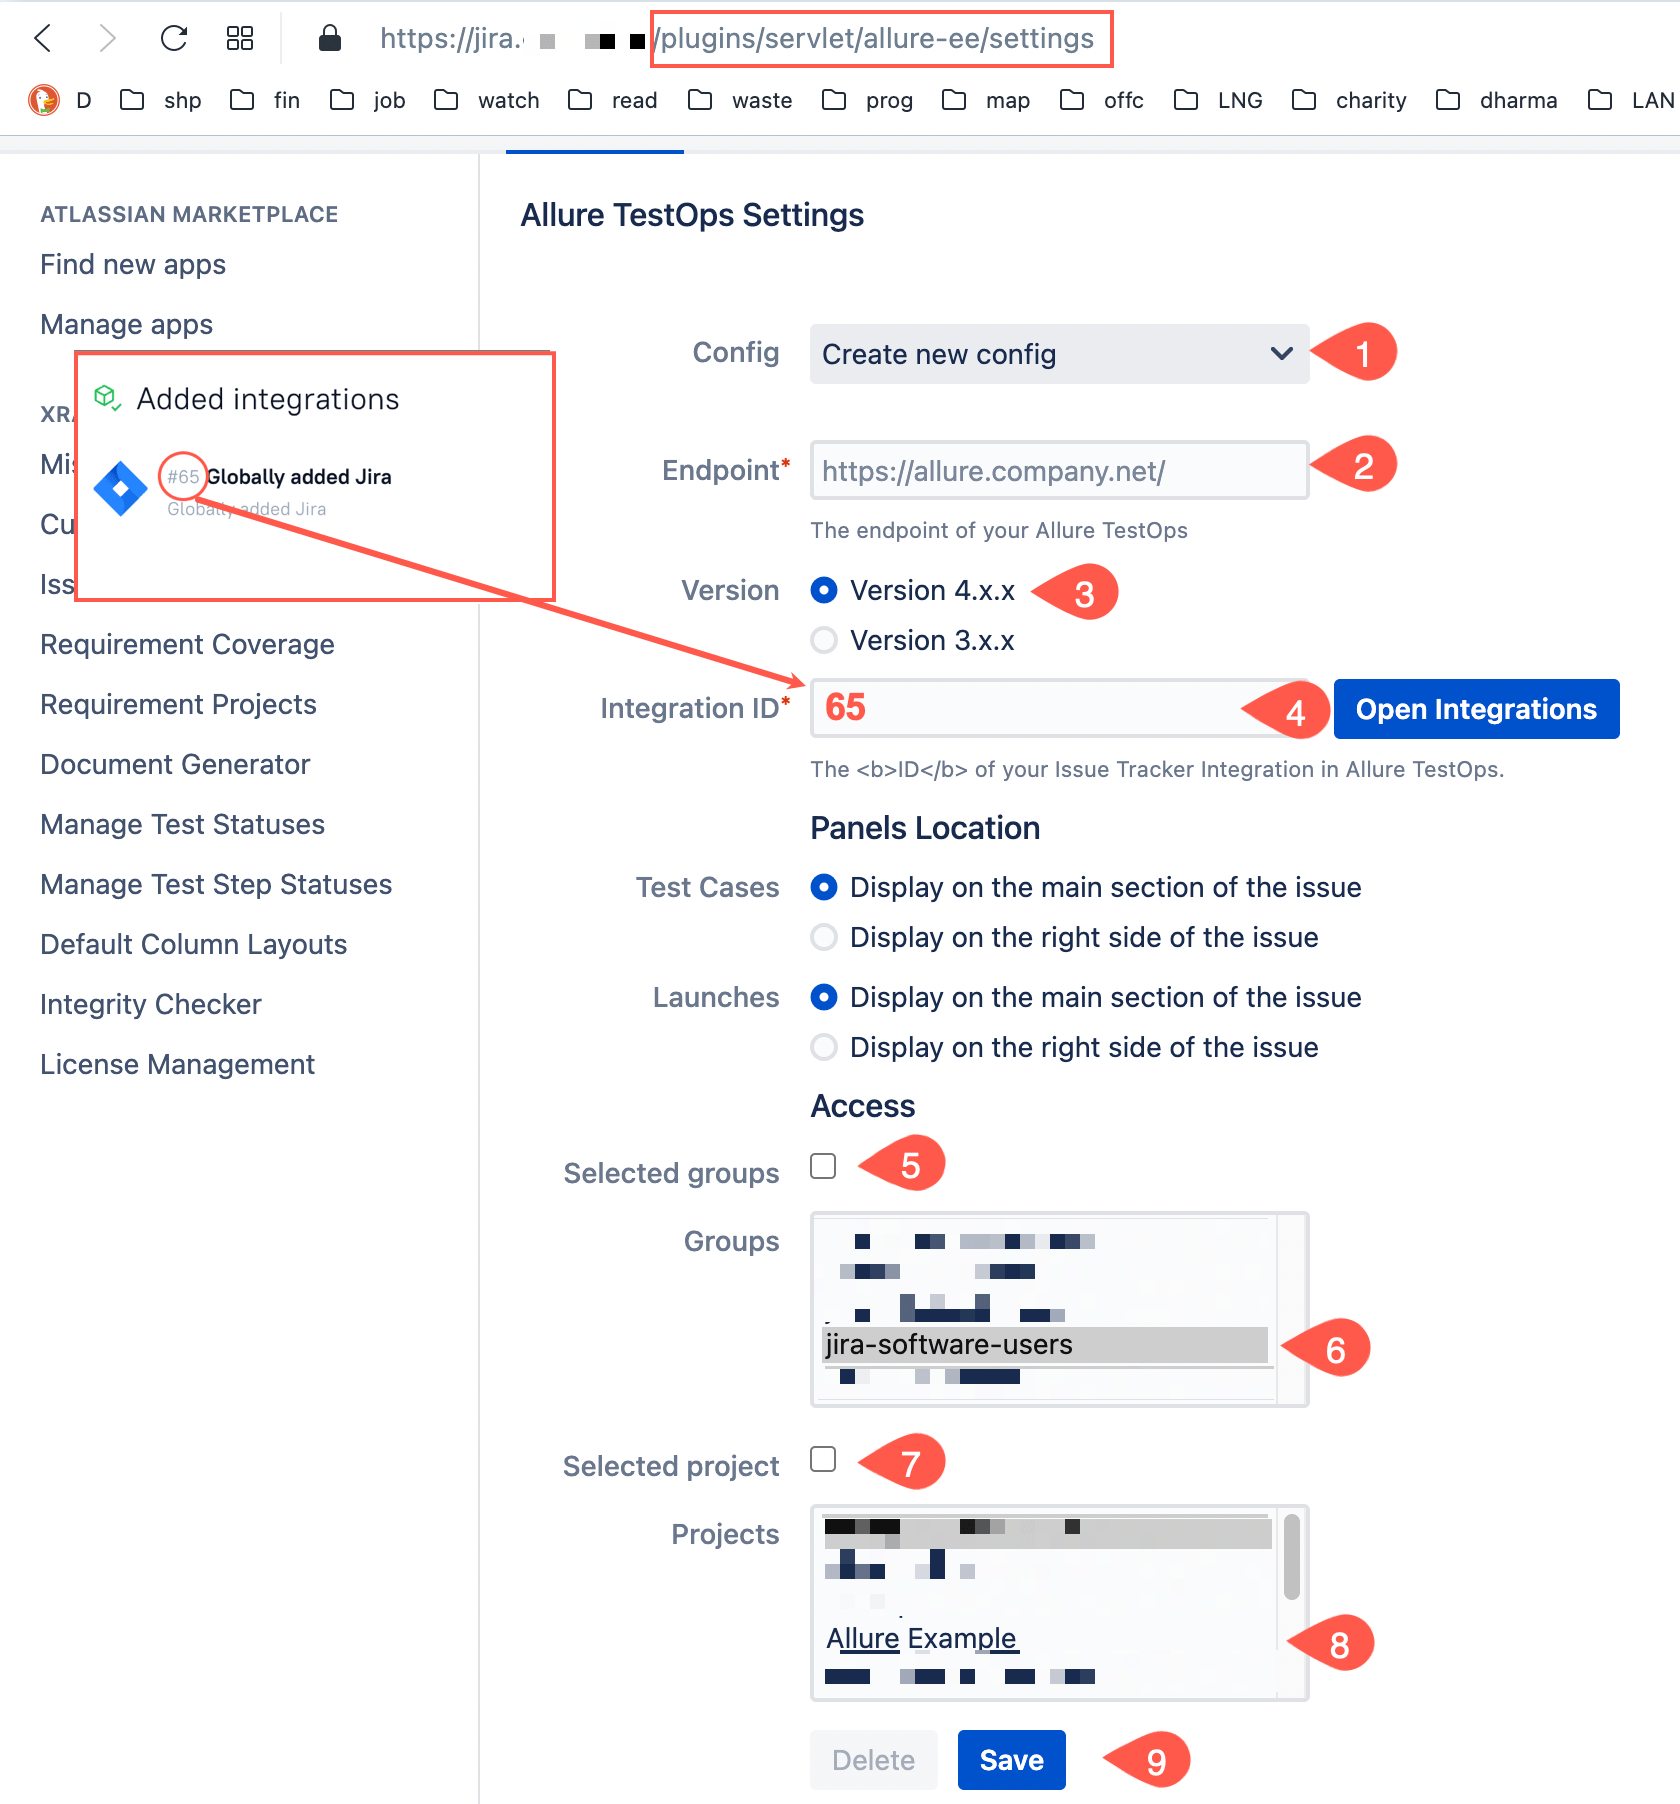
Task: Open Find new apps link
Action: pyautogui.click(x=133, y=264)
